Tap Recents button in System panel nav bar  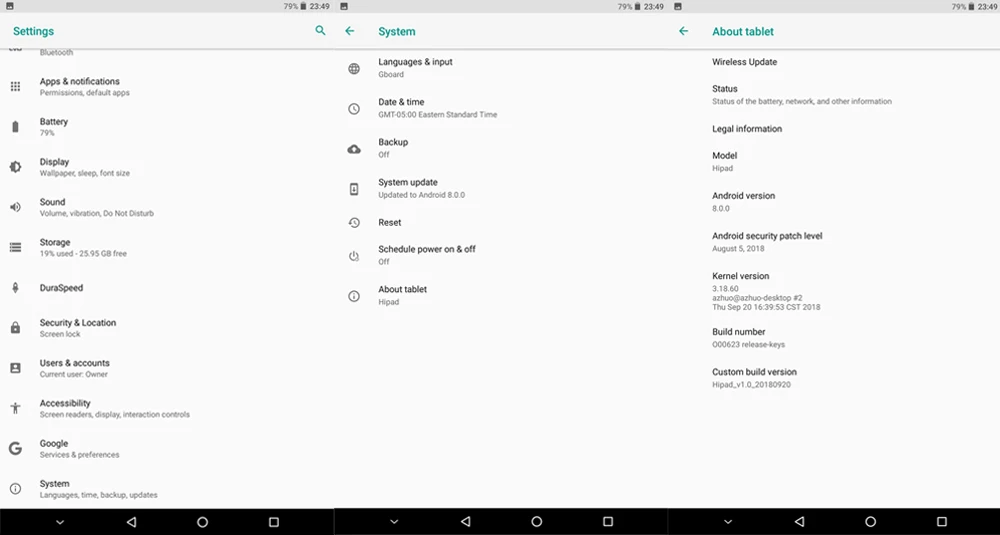tap(608, 522)
